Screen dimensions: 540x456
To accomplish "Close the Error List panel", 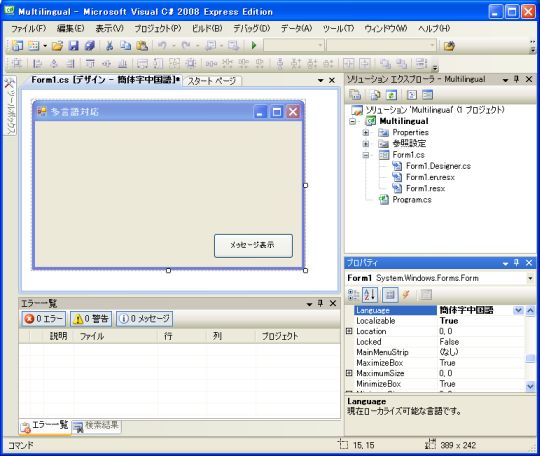I will [x=333, y=303].
